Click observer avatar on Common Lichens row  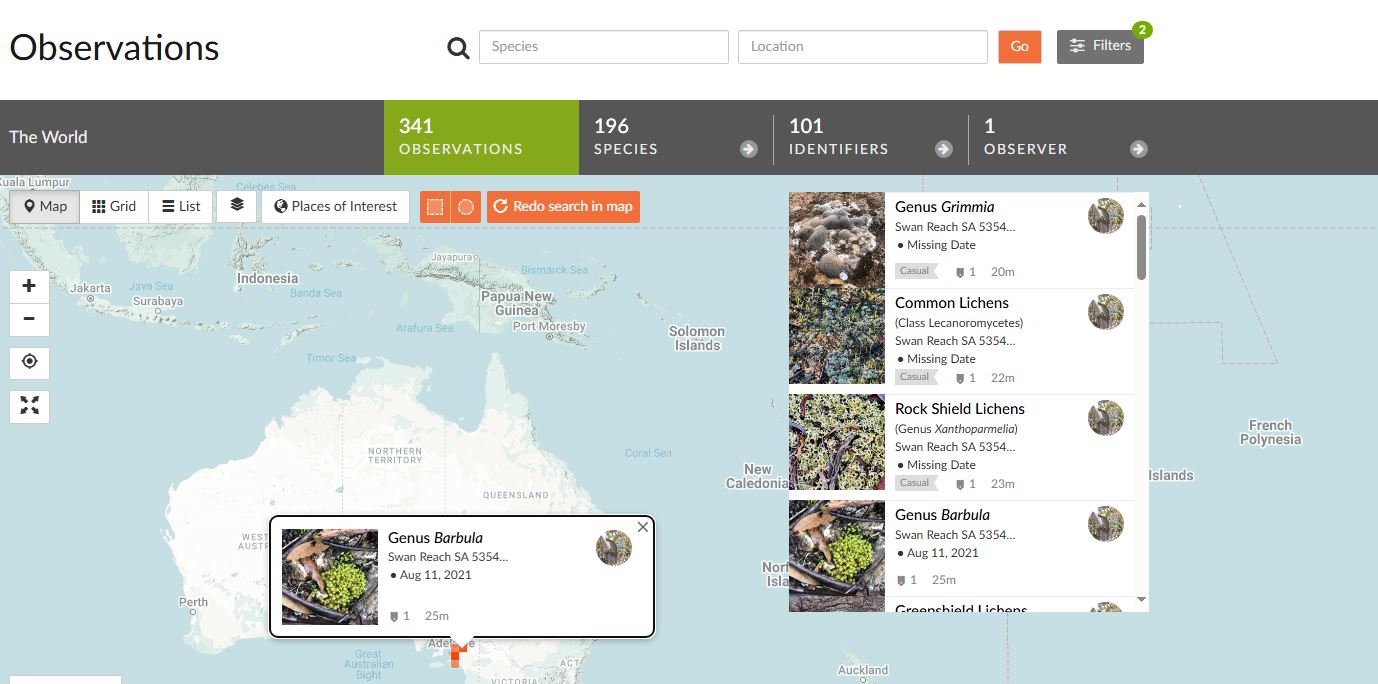pos(1106,312)
